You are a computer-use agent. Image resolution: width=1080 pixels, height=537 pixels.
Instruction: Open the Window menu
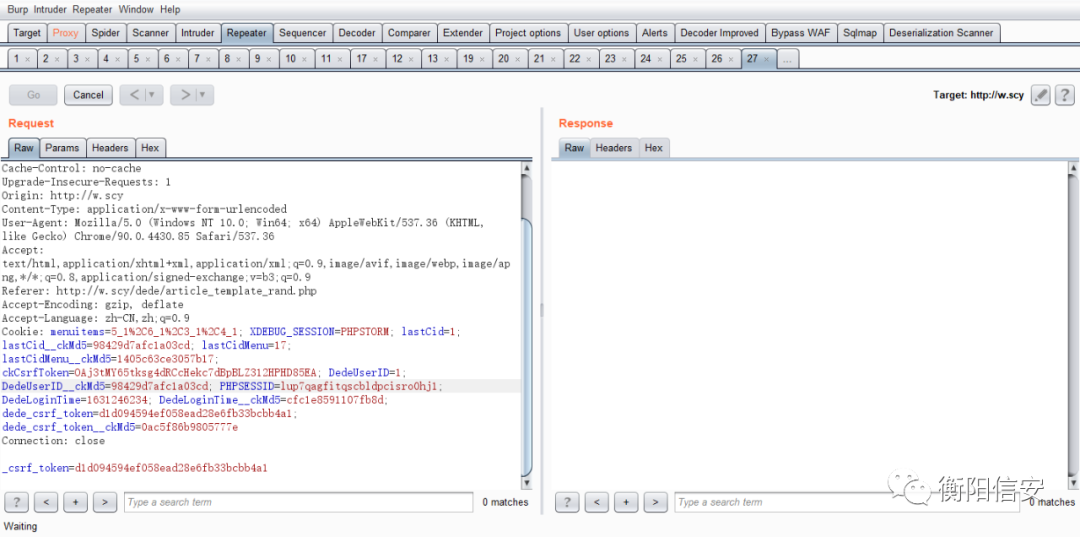136,10
